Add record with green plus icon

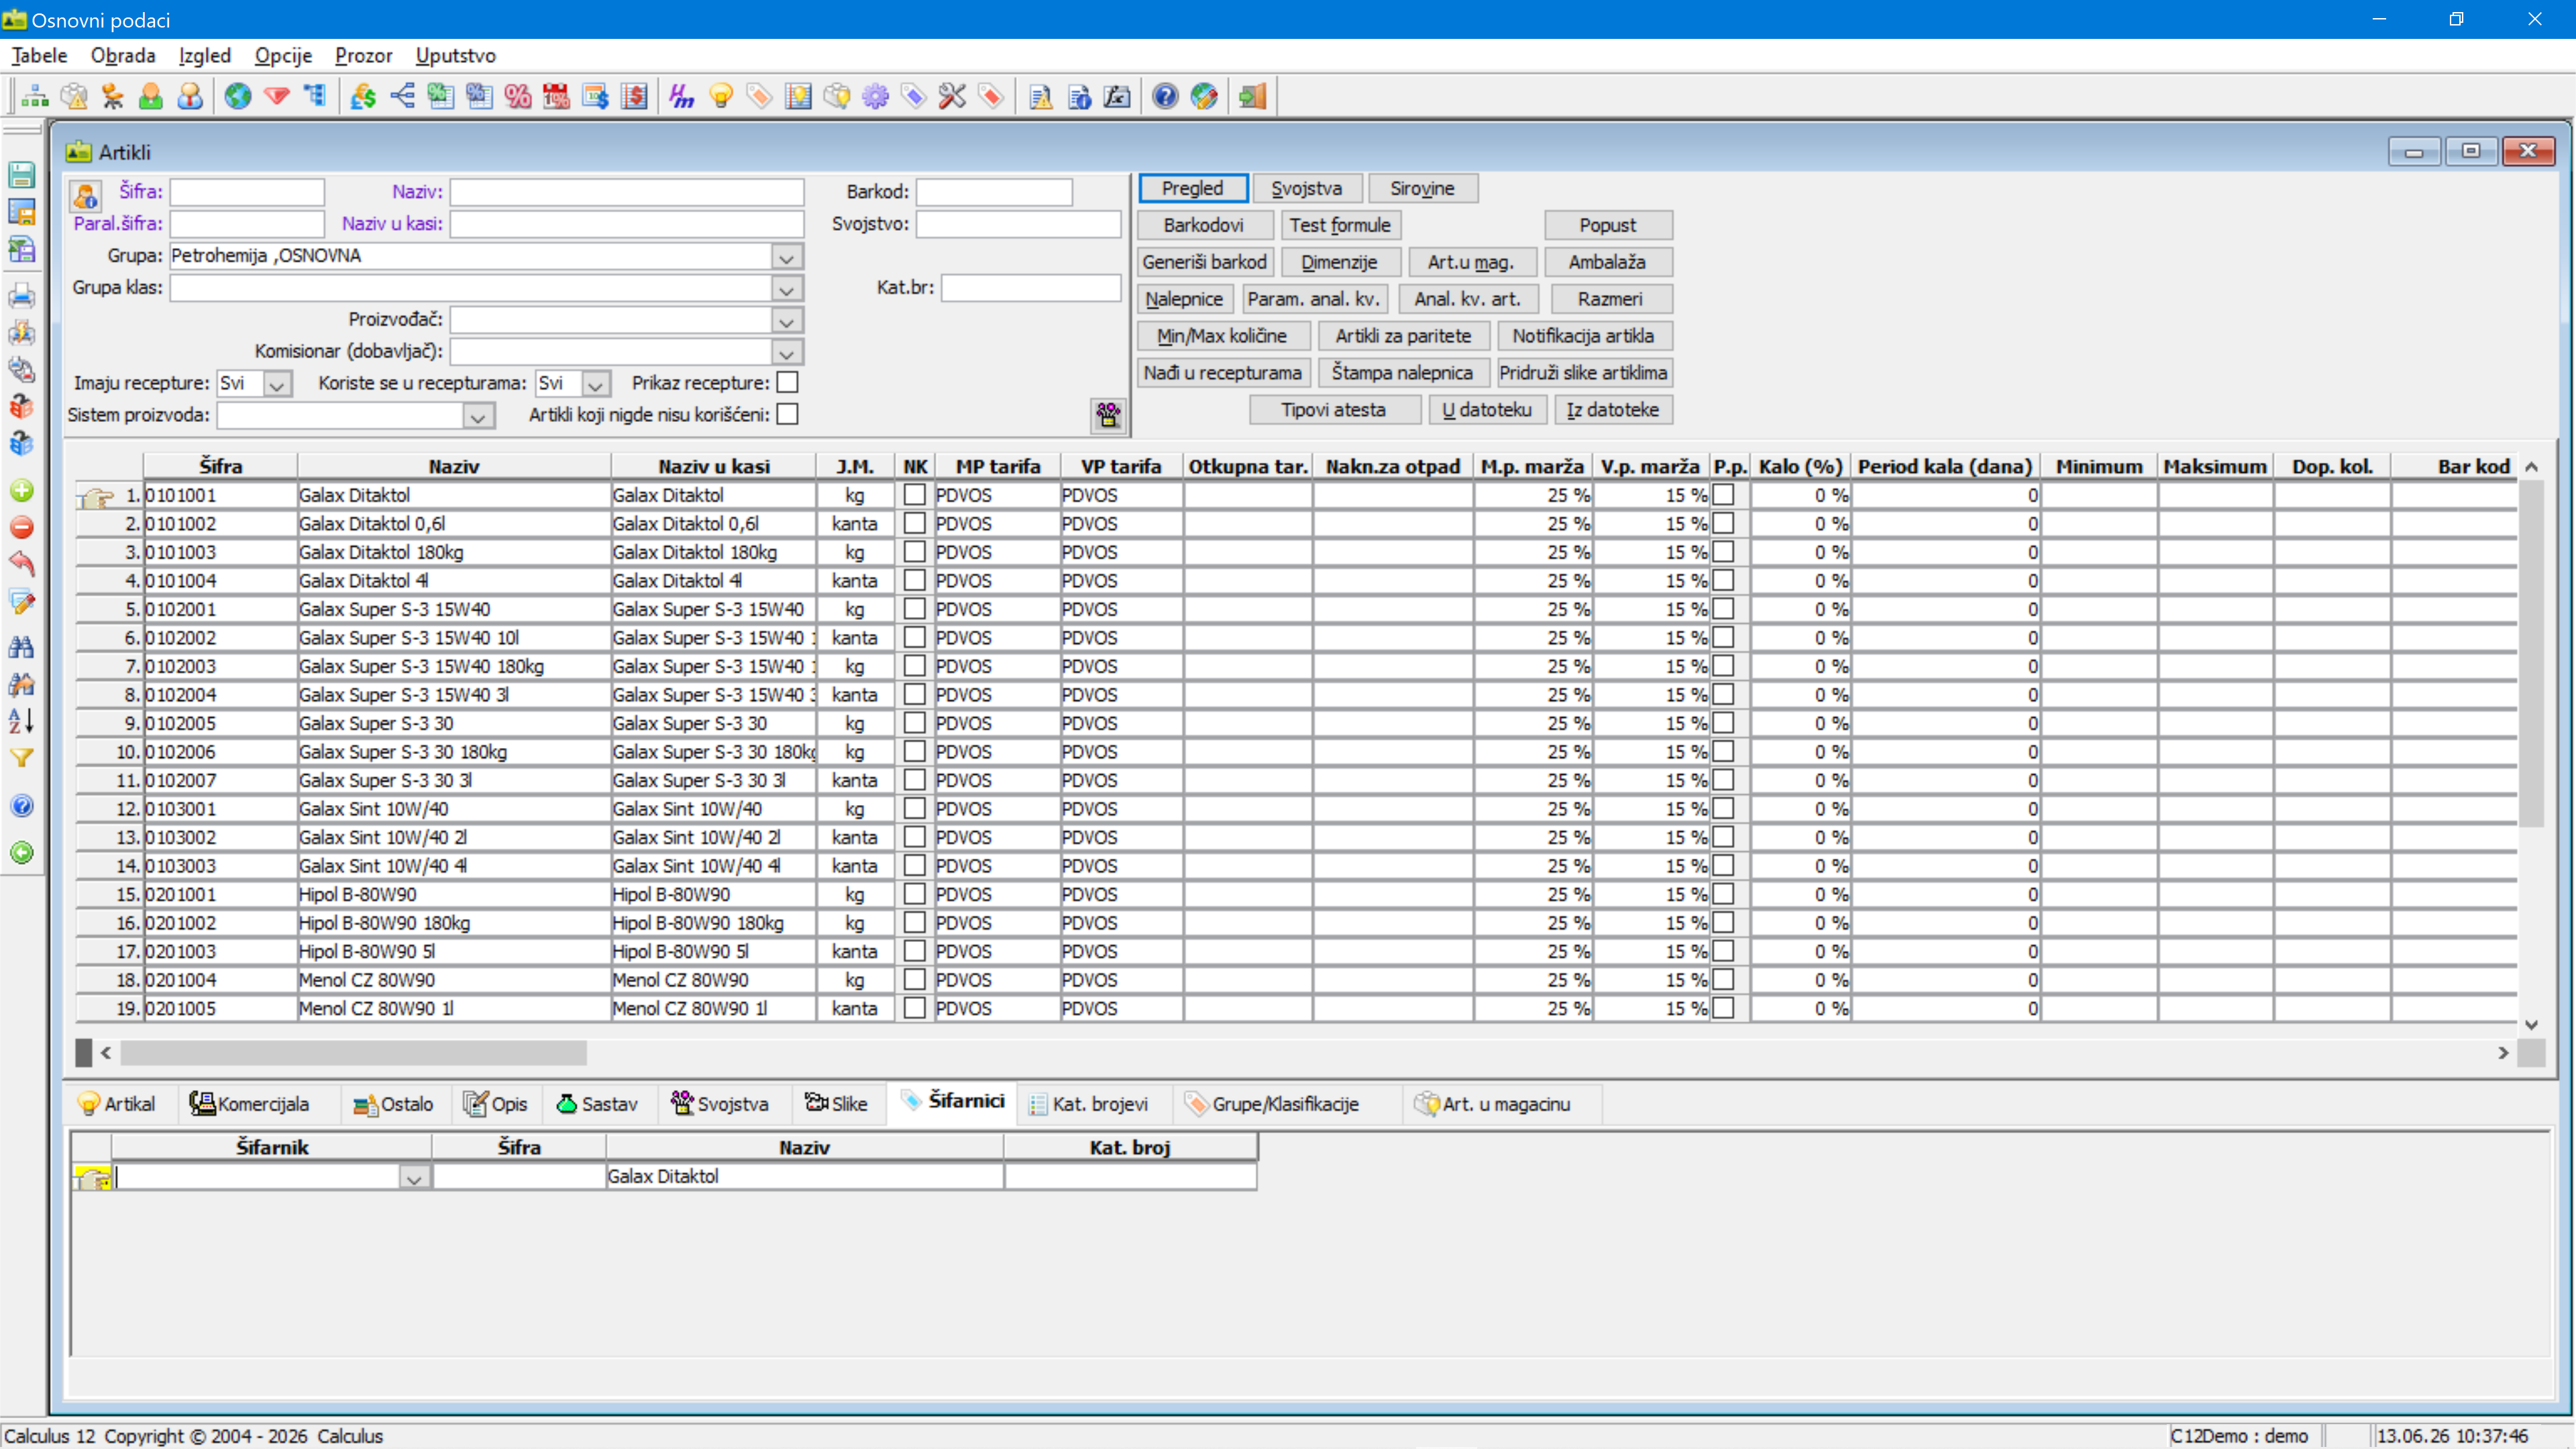pos(22,490)
